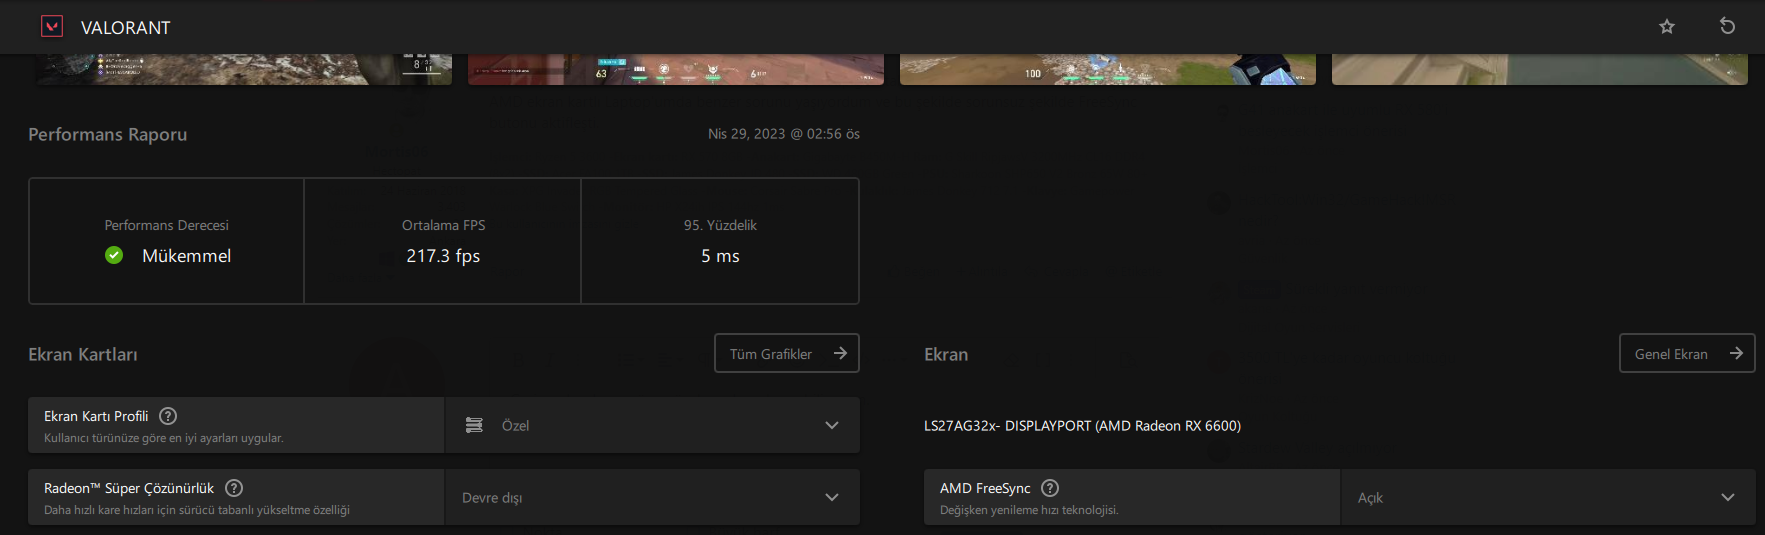This screenshot has height=535, width=1765.
Task: Click the Ekran Kartları section heading
Action: point(83,354)
